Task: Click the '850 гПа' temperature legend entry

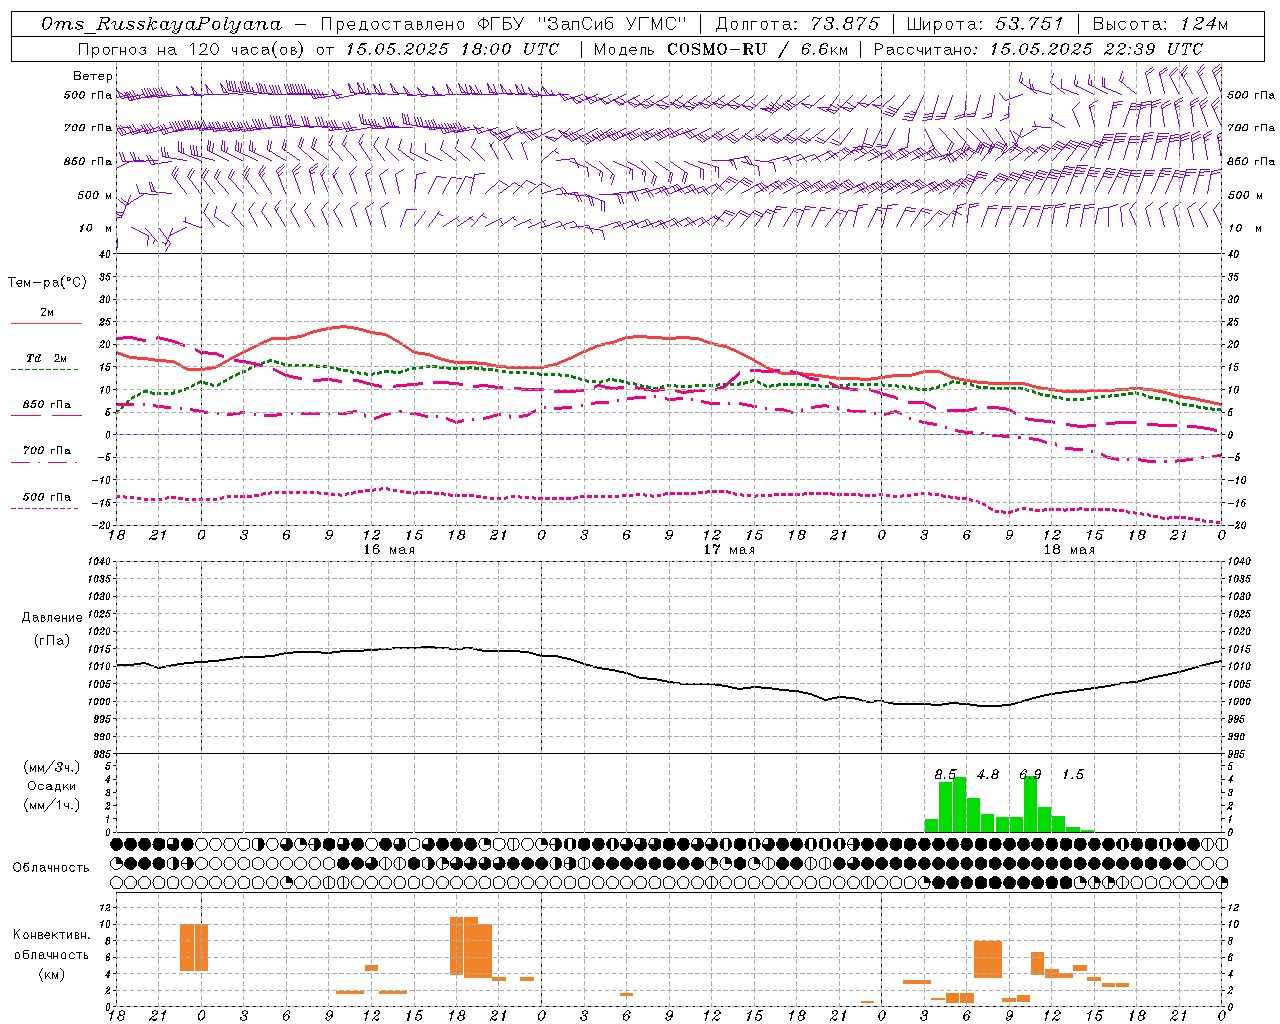Action: pyautogui.click(x=47, y=405)
